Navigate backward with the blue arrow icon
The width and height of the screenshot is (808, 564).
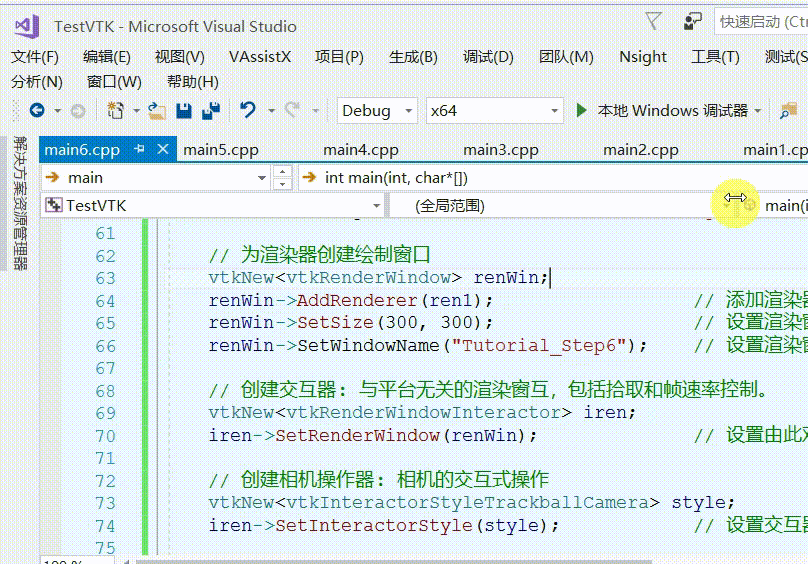coord(37,110)
